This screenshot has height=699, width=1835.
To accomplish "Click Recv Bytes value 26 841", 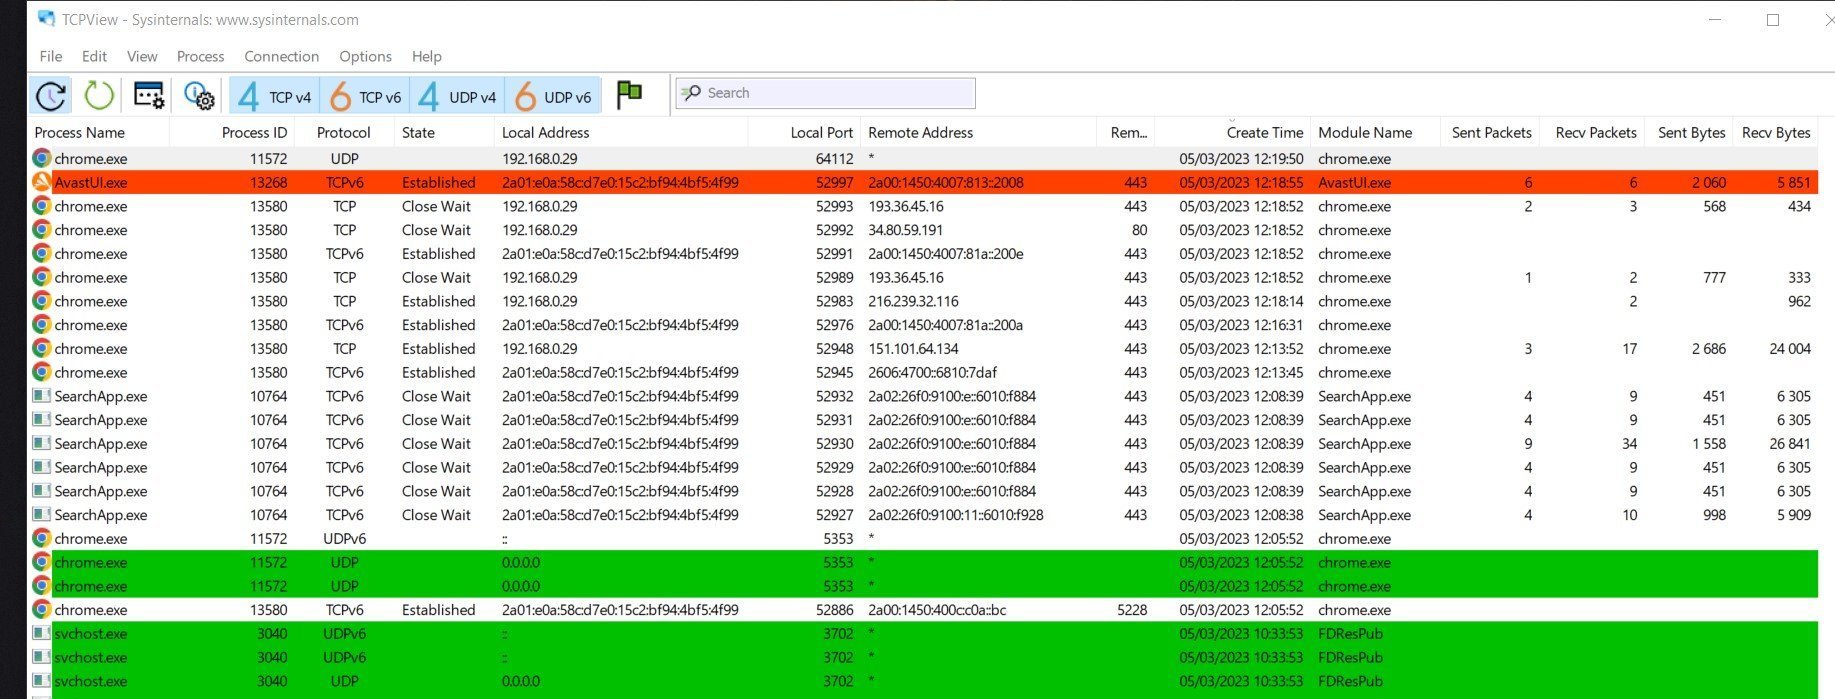I will point(1790,444).
